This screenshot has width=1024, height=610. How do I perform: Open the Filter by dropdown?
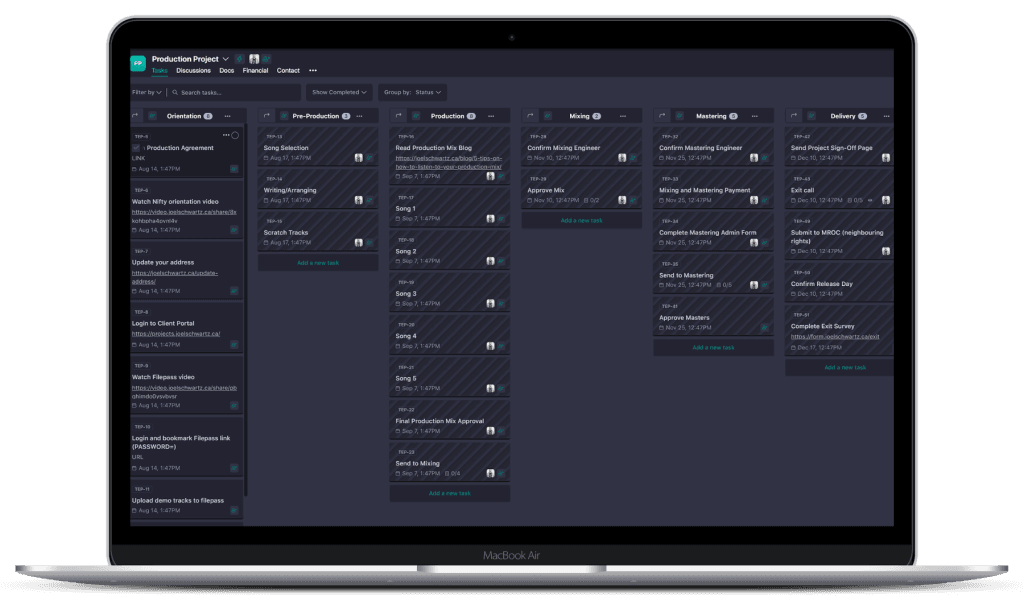tap(145, 92)
